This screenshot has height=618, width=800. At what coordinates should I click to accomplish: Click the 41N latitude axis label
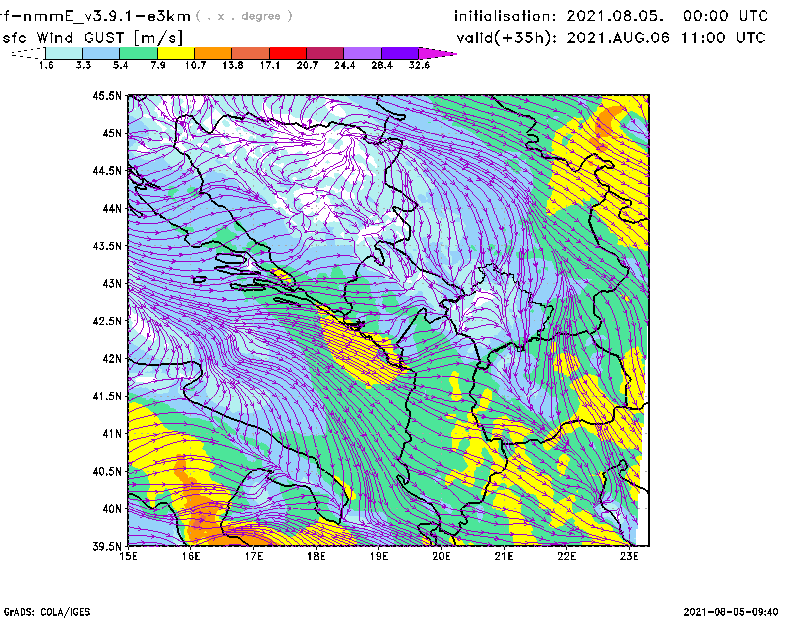pos(112,434)
